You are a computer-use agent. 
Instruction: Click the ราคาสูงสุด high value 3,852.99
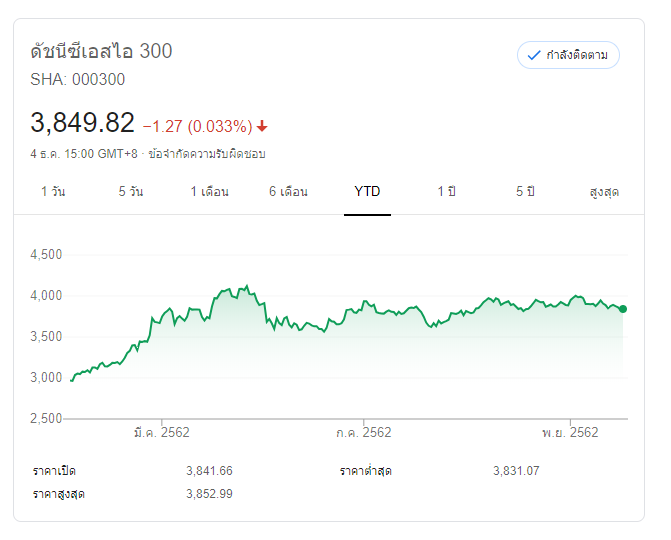click(209, 494)
